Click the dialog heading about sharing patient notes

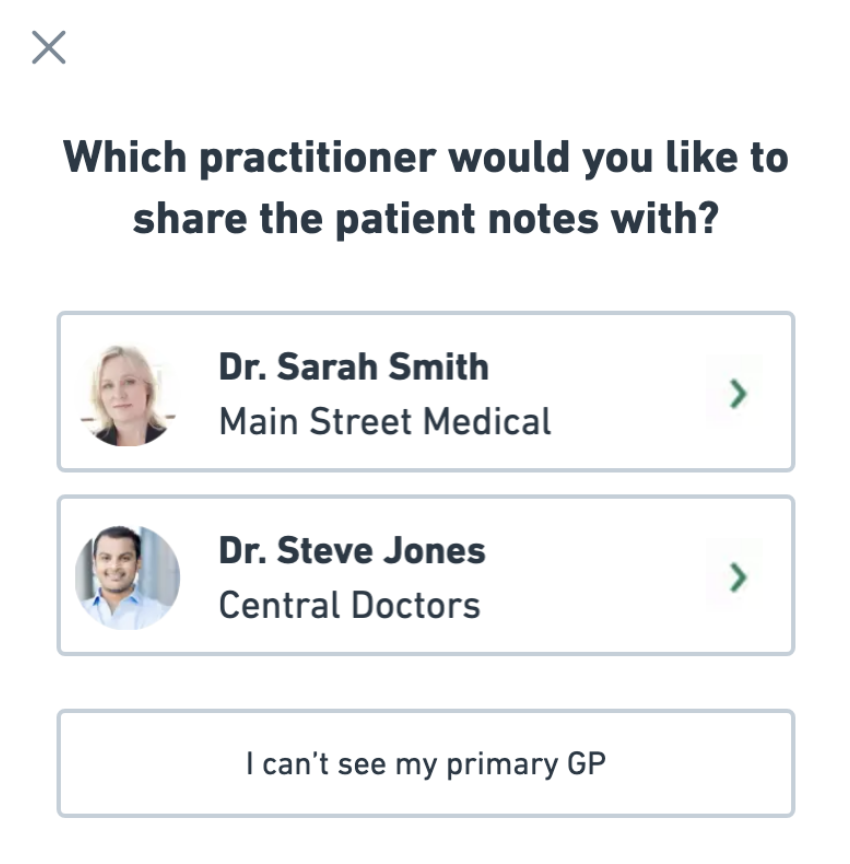[x=425, y=187]
